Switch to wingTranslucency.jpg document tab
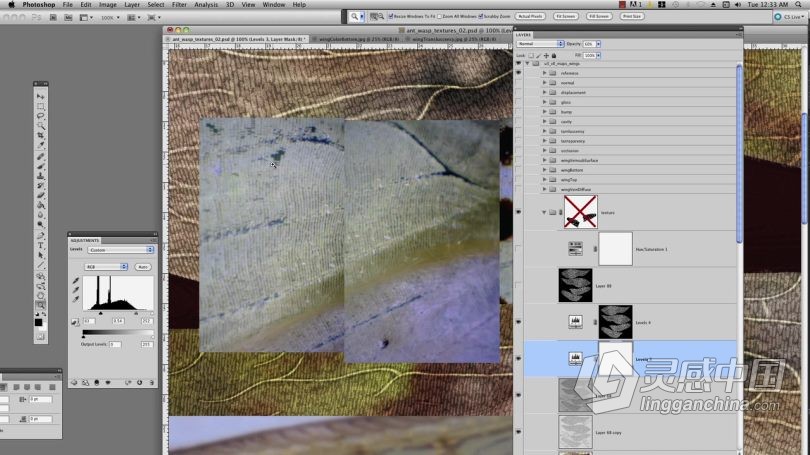810x455 pixels. click(x=454, y=39)
